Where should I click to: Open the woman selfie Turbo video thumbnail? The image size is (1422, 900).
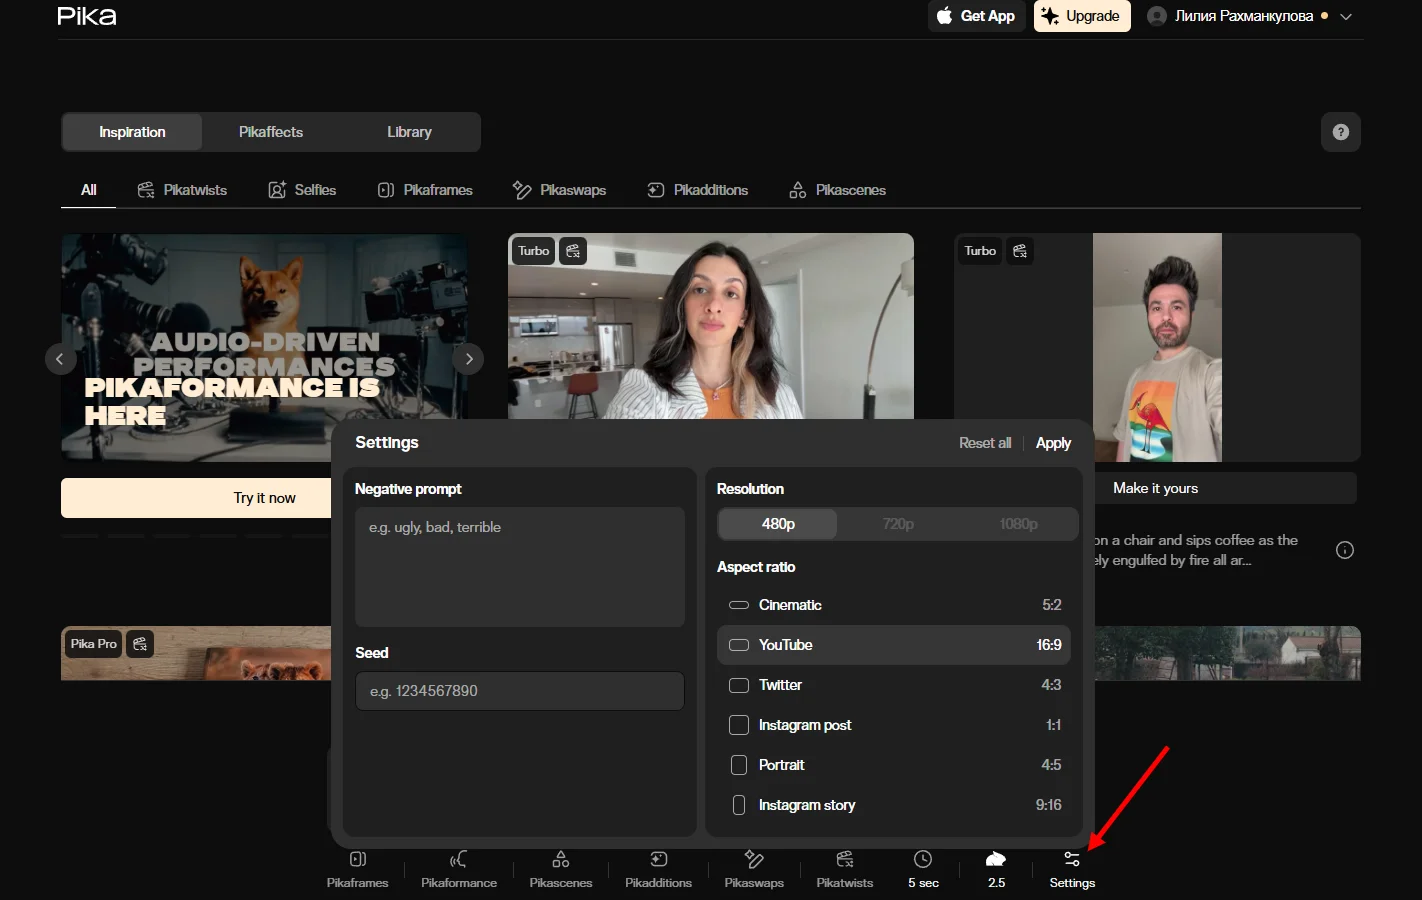(x=711, y=326)
